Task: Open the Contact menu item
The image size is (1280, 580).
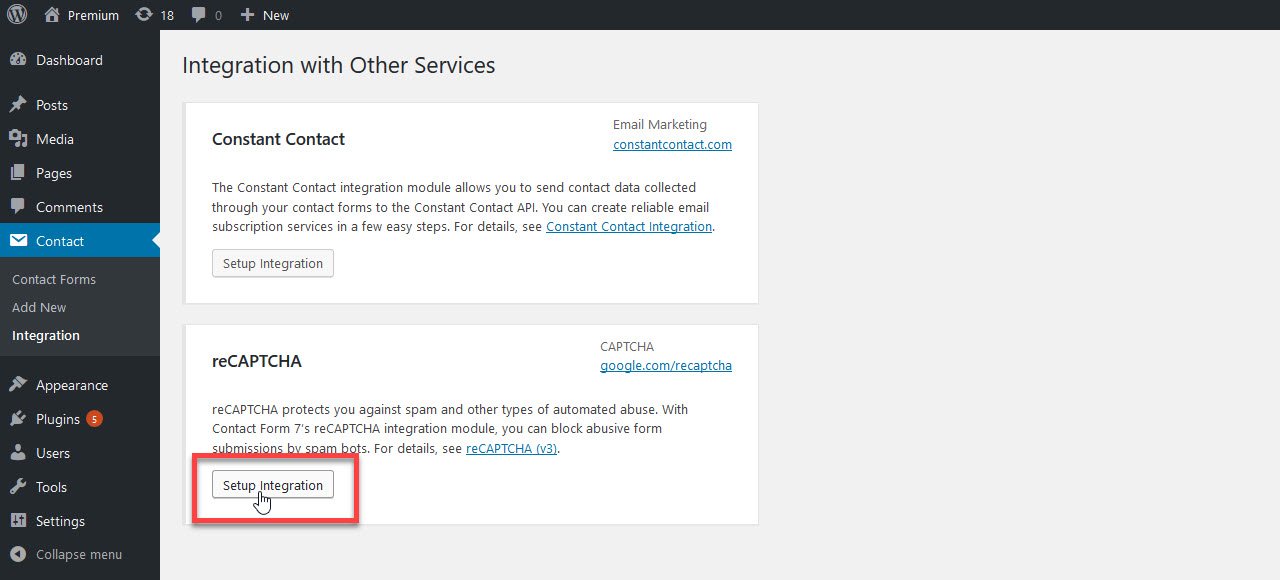Action: (x=60, y=241)
